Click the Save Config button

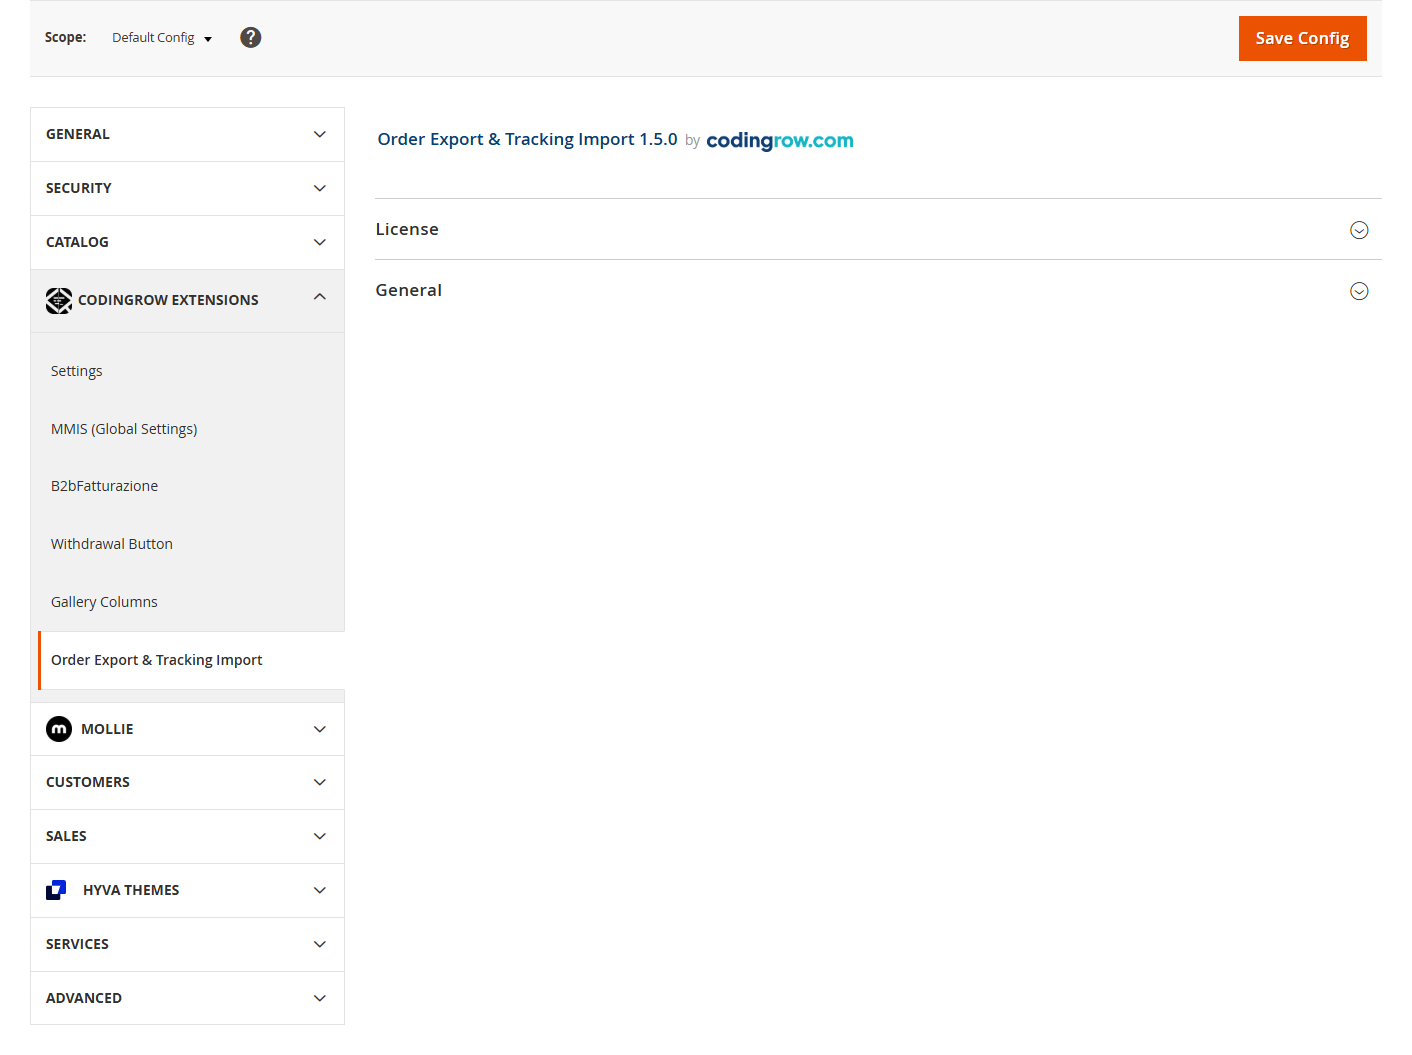click(x=1302, y=38)
